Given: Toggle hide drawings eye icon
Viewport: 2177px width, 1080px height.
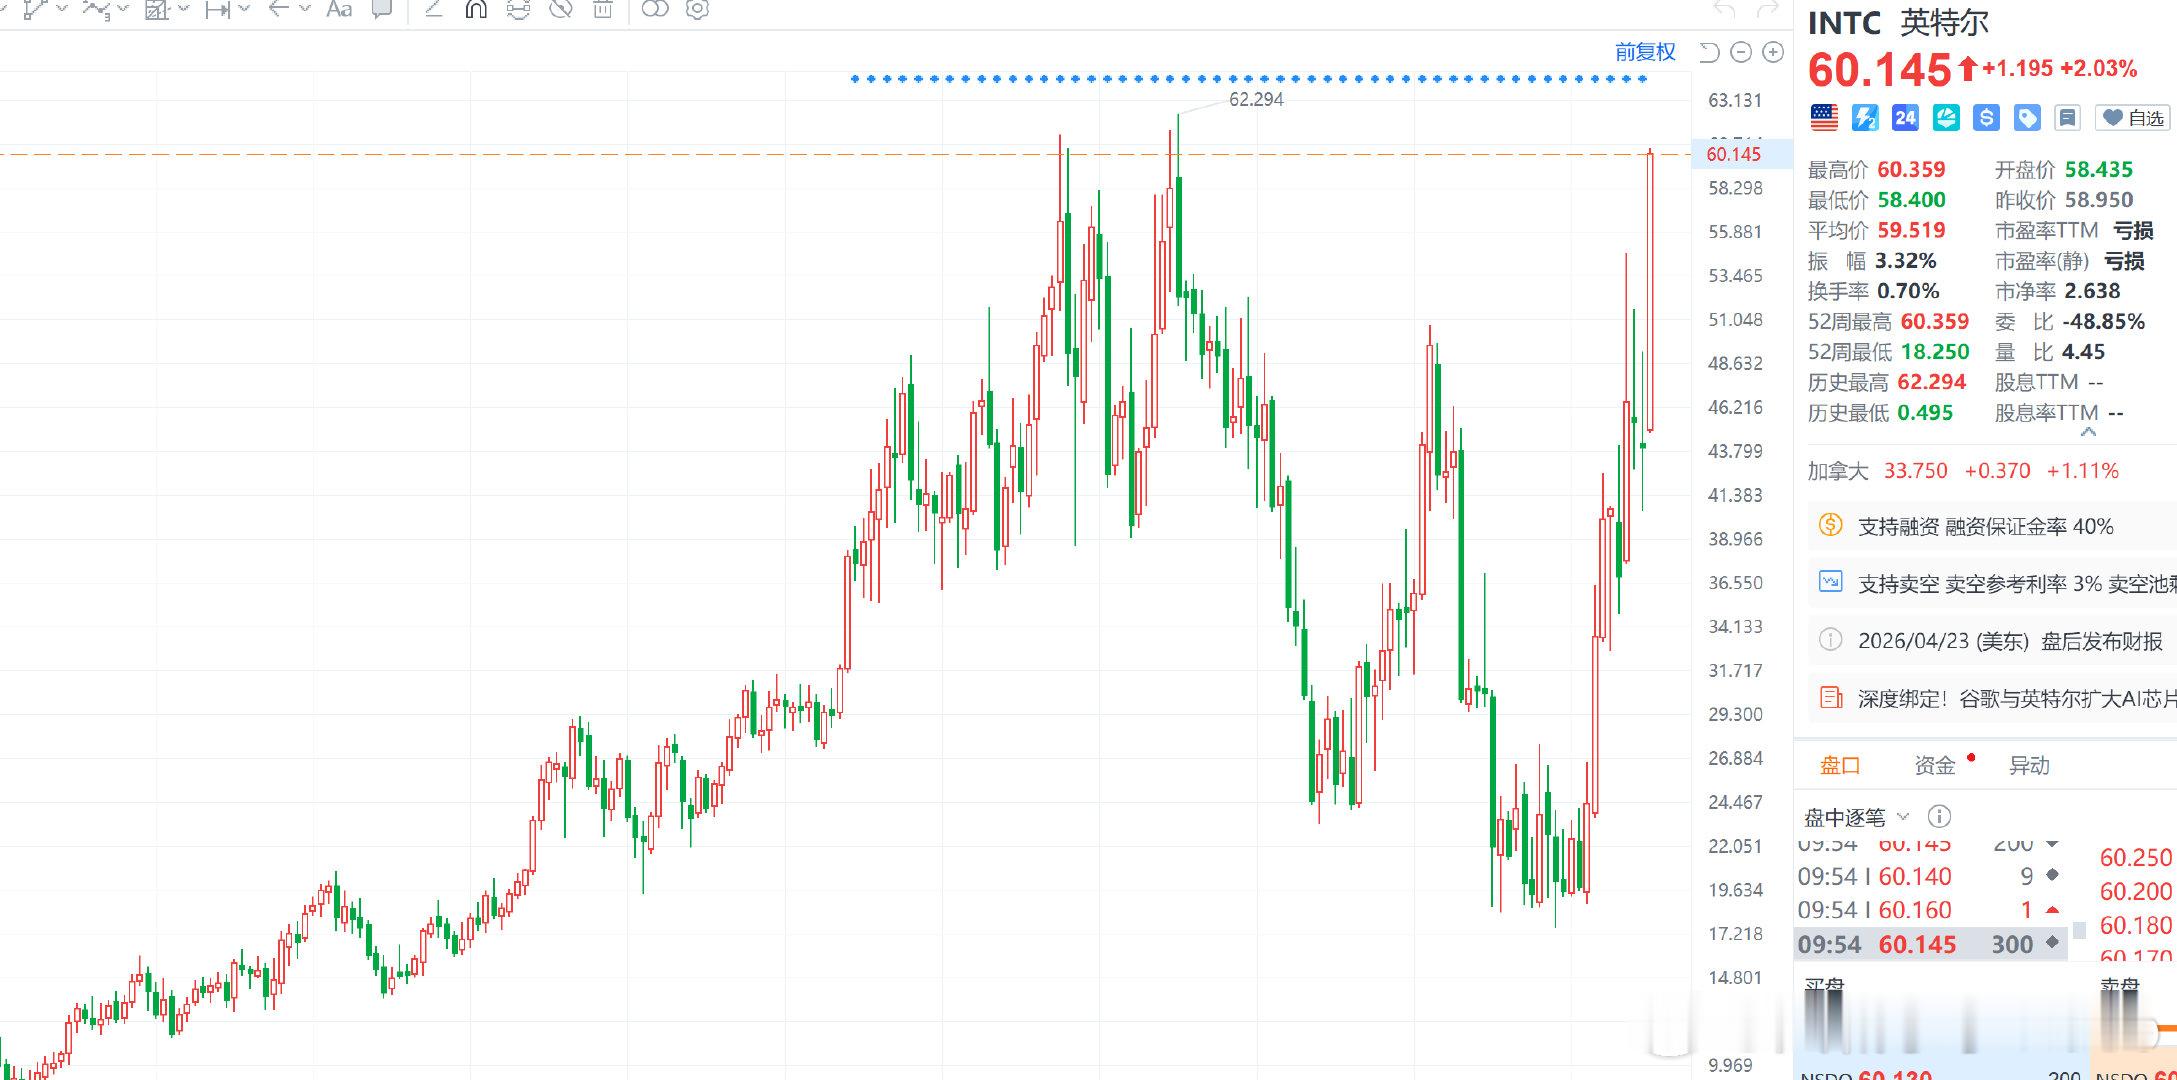Looking at the screenshot, I should pyautogui.click(x=561, y=10).
